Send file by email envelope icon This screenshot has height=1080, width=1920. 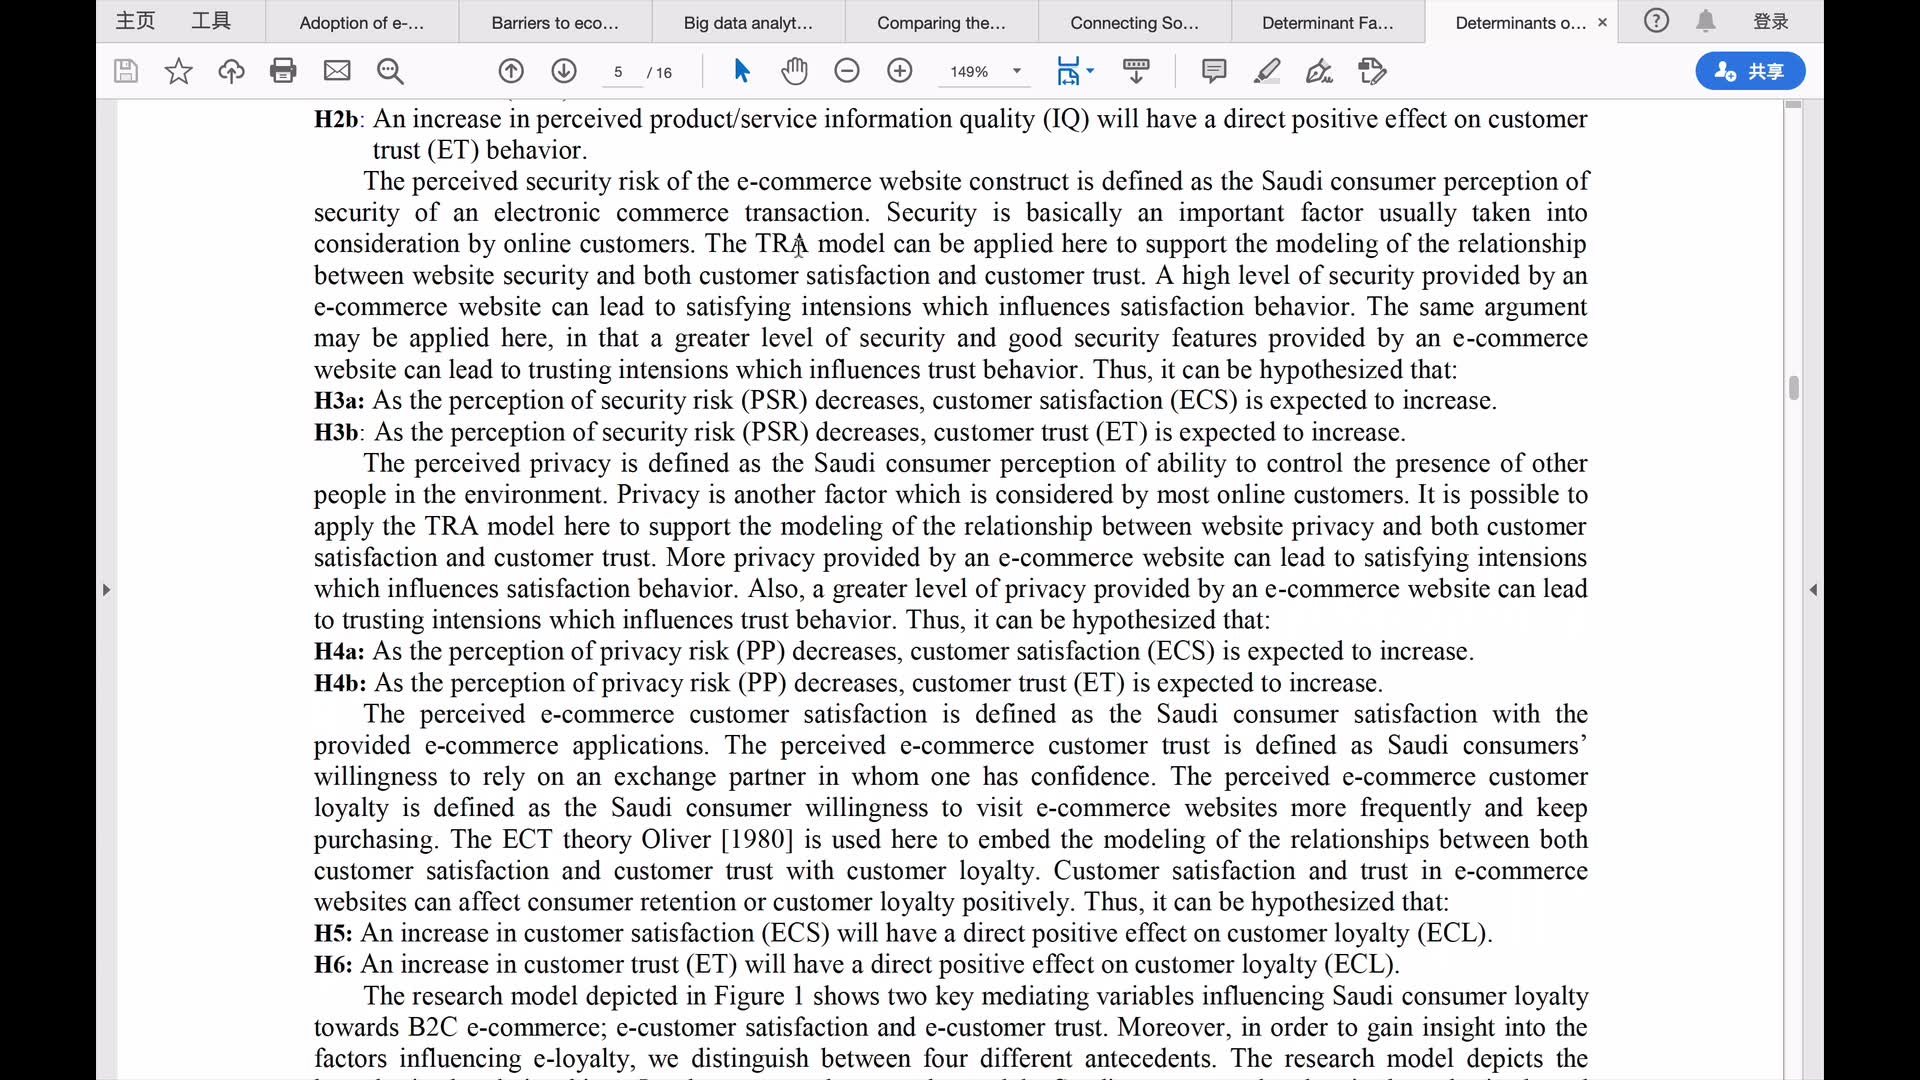(337, 71)
